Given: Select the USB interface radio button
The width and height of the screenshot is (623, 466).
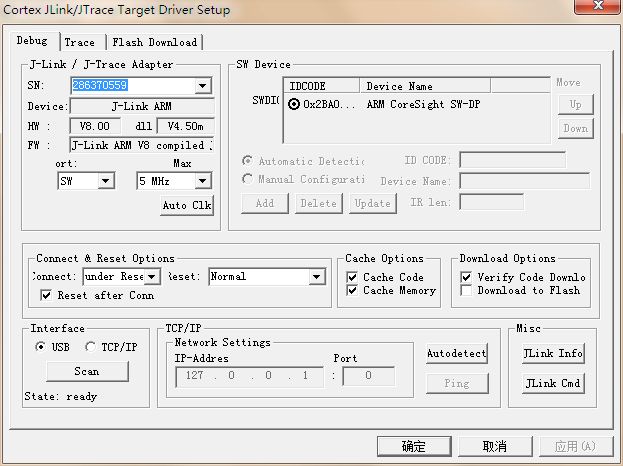Looking at the screenshot, I should 41,347.
